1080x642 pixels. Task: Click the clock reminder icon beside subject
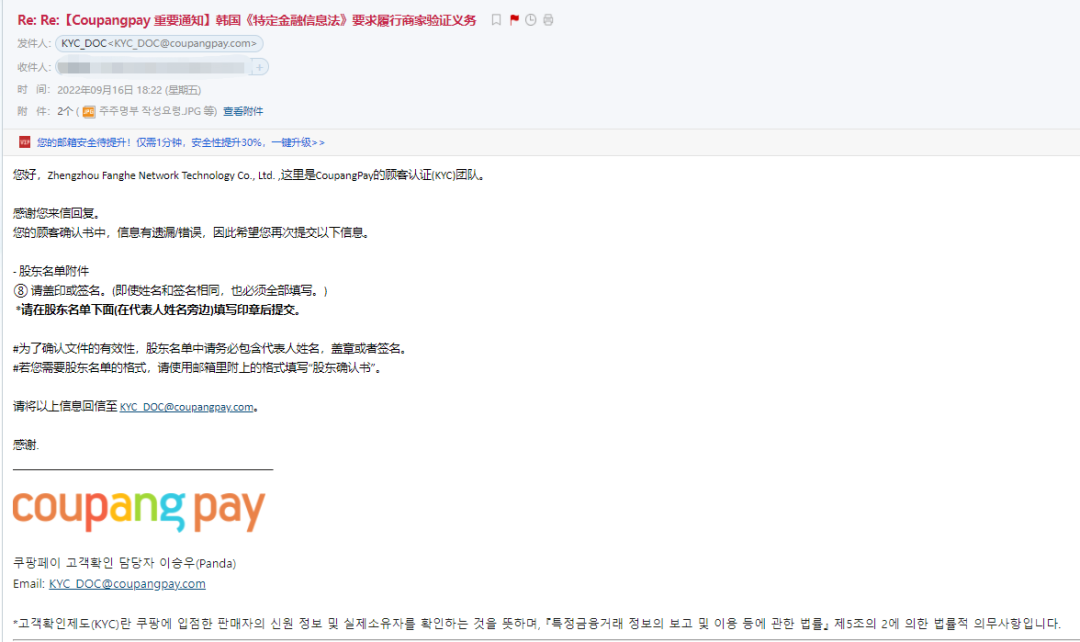531,20
